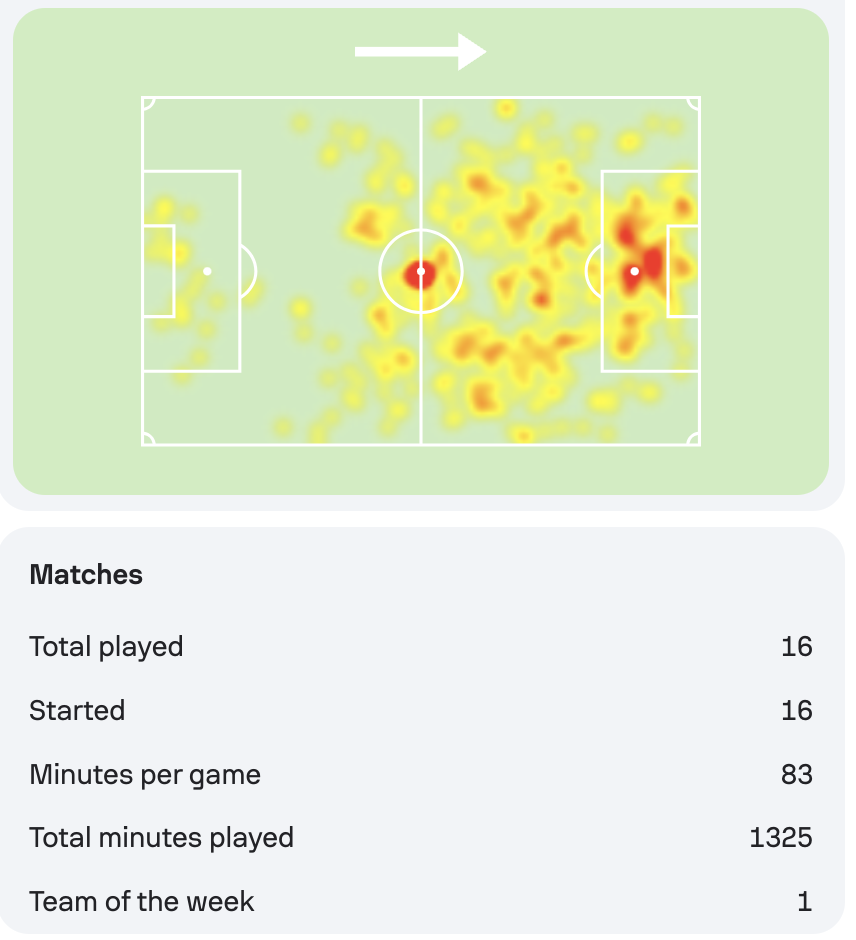Image resolution: width=856 pixels, height=940 pixels.
Task: Click the left penalty spot
Action: pos(207,272)
